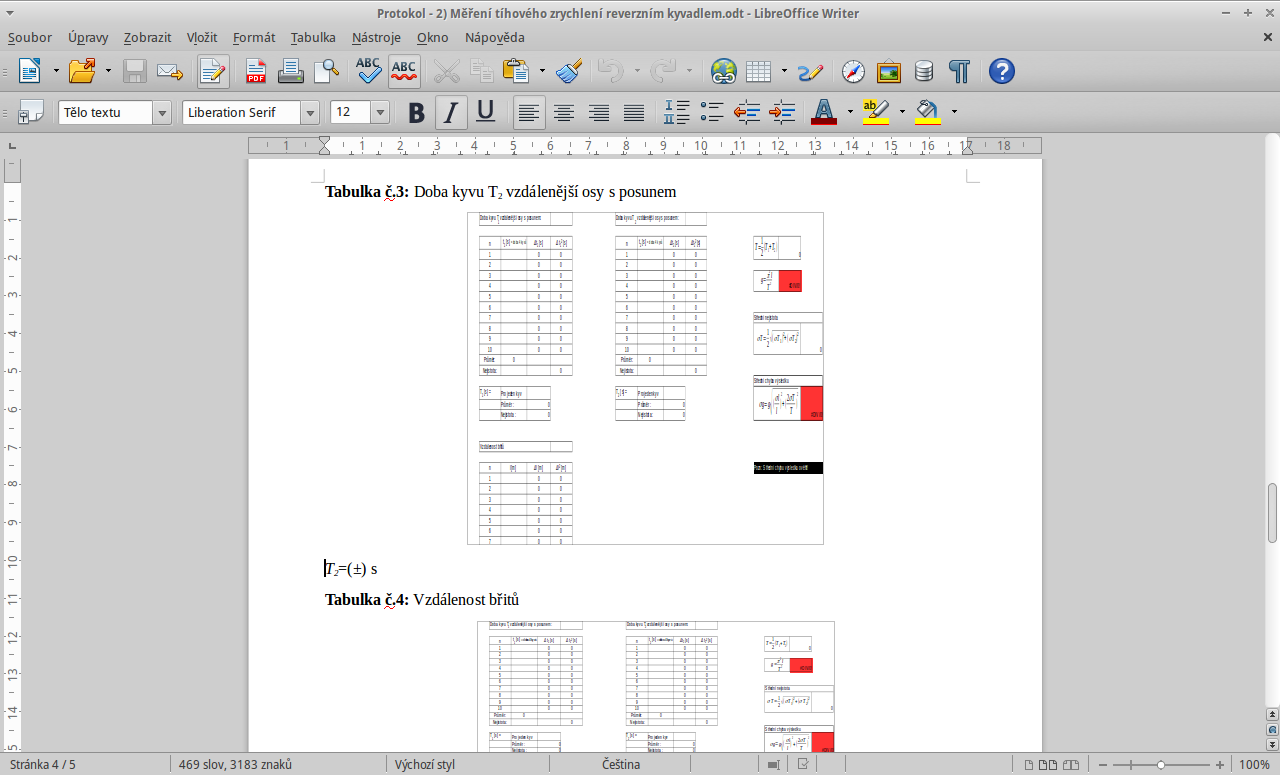Viewport: 1280px width, 775px height.
Task: Toggle underline formatting
Action: [x=486, y=112]
